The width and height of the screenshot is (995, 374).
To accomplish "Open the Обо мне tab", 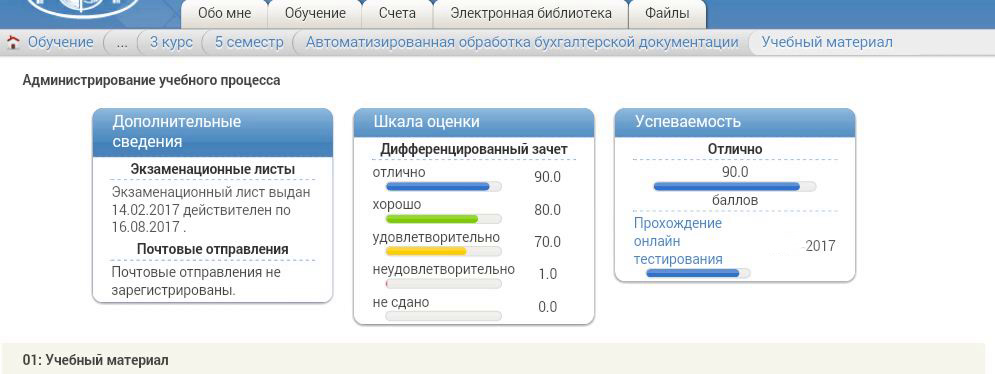I will tap(225, 14).
